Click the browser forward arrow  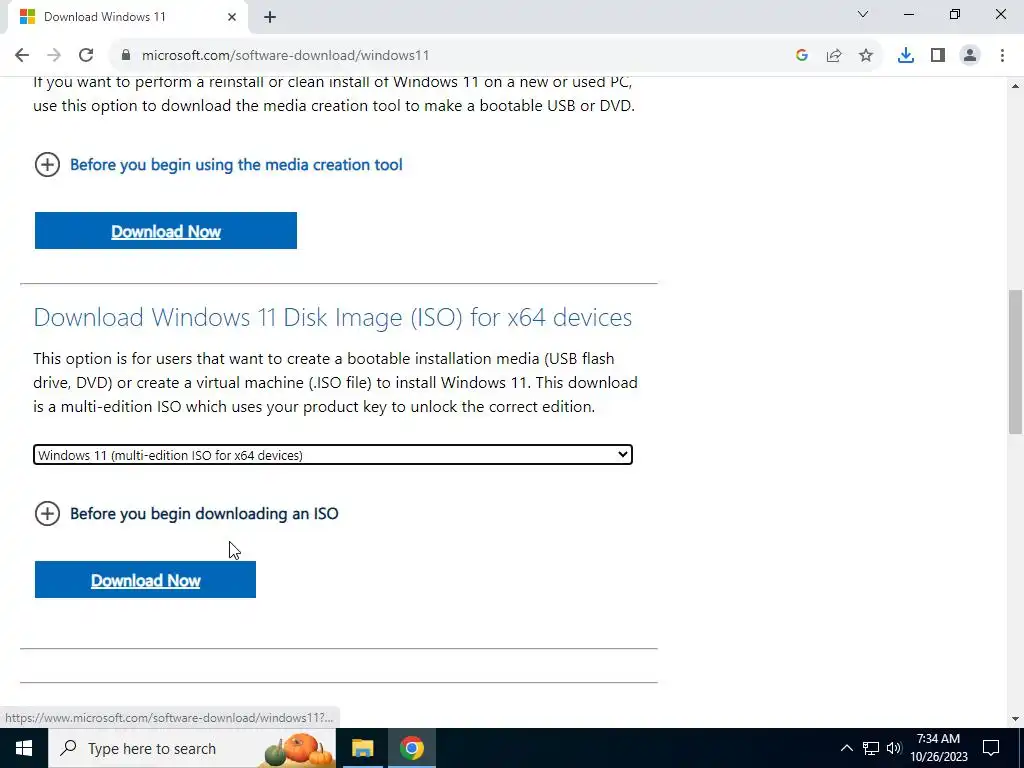(54, 56)
